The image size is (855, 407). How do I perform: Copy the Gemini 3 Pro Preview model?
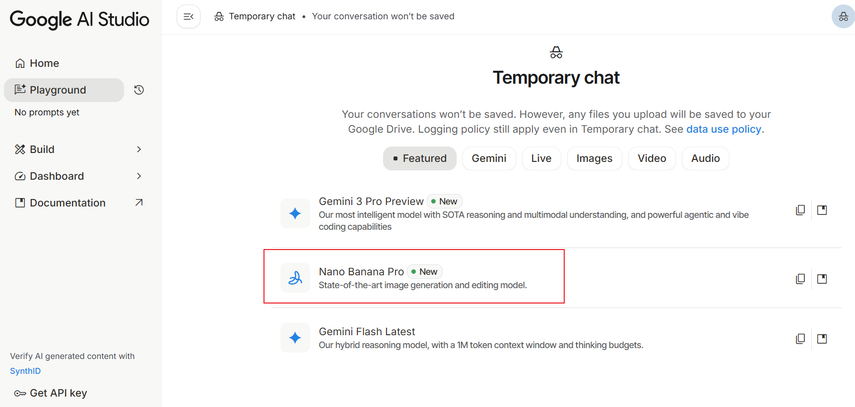click(800, 210)
